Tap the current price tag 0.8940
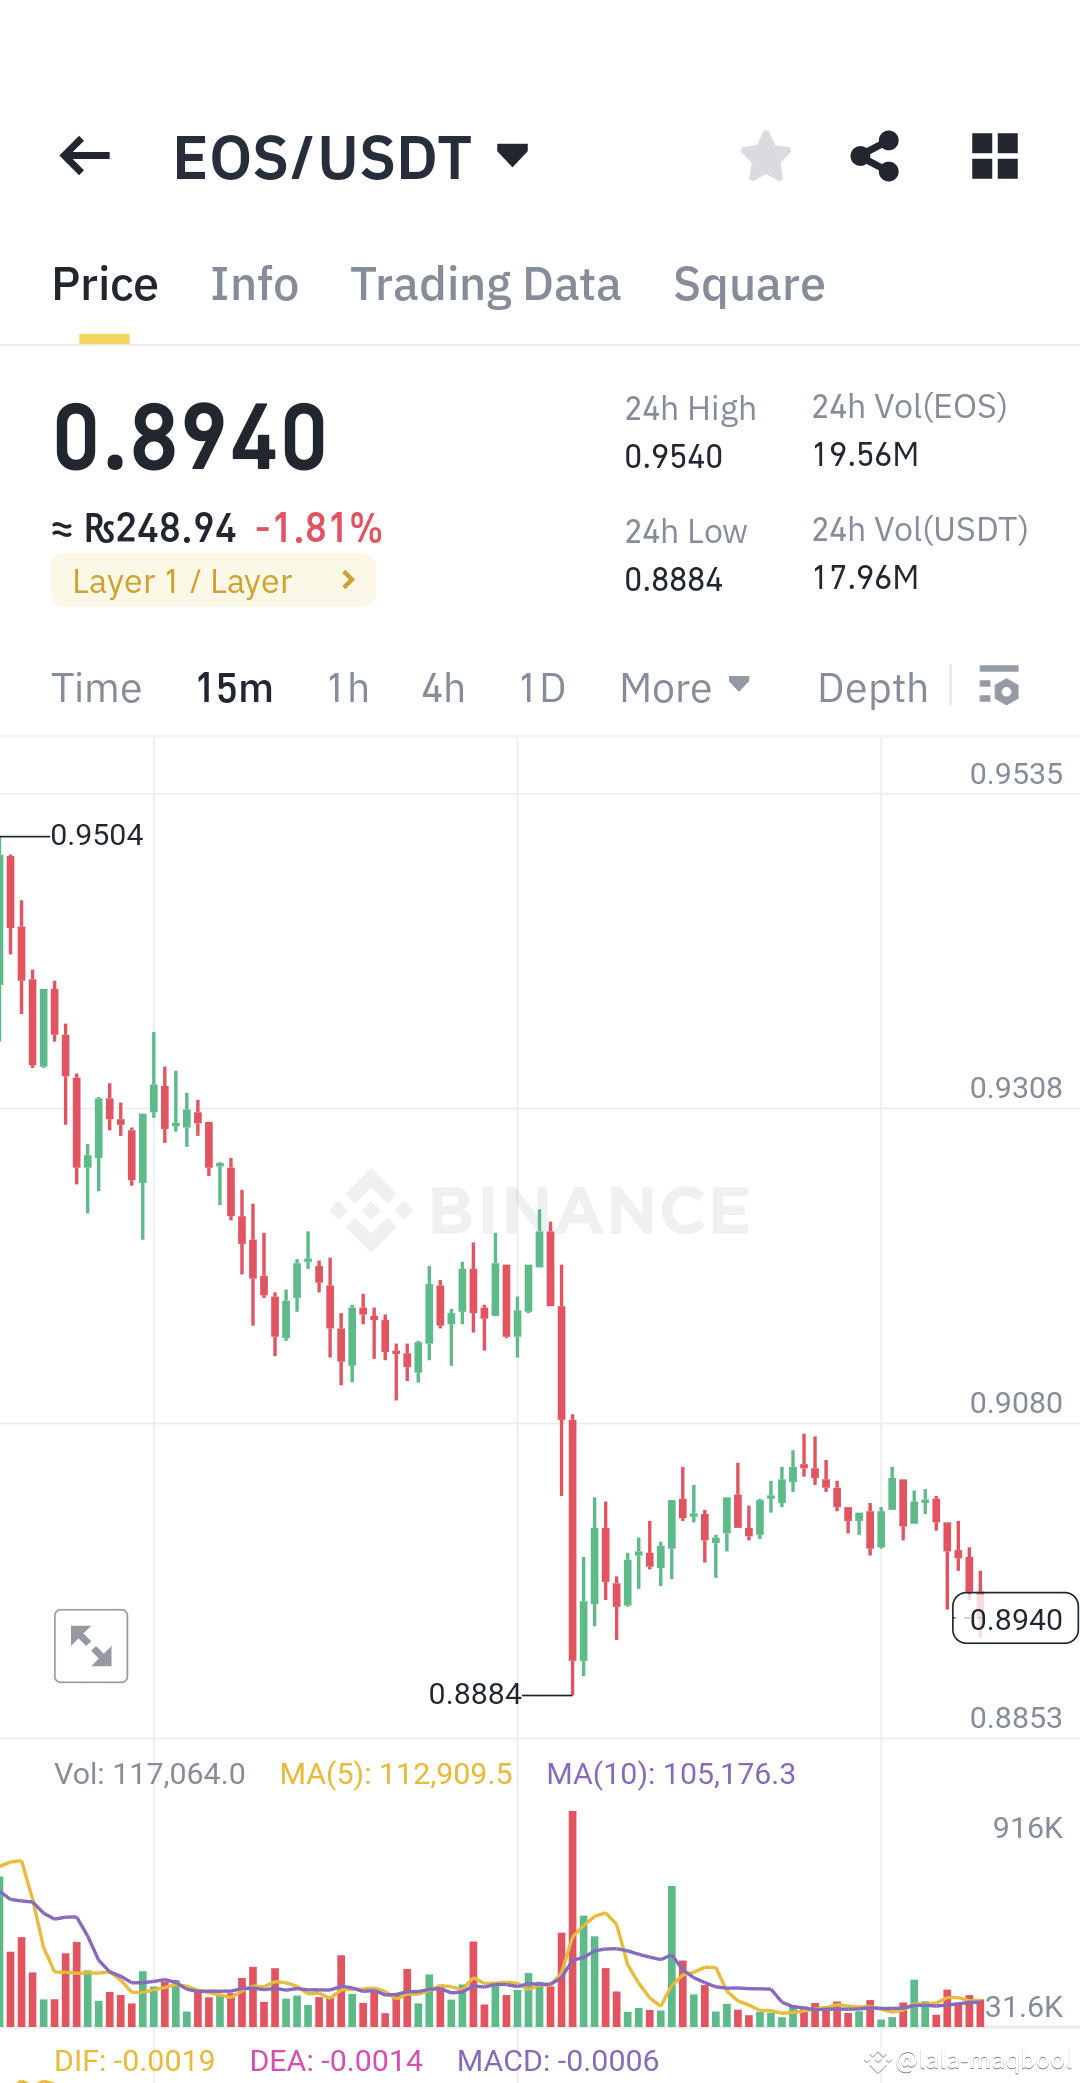 [1016, 1619]
